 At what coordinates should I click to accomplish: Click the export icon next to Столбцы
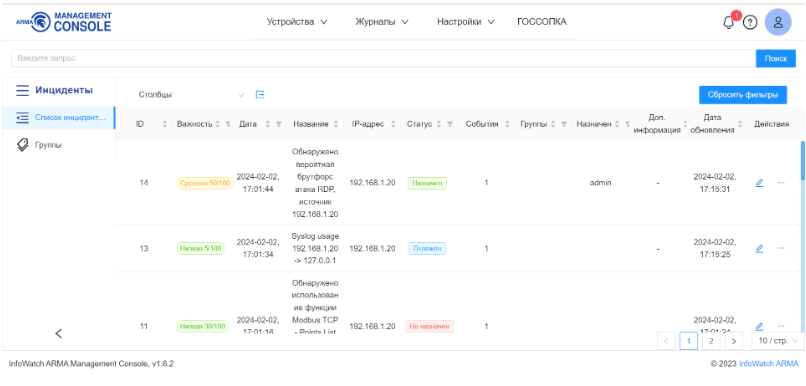coord(260,95)
